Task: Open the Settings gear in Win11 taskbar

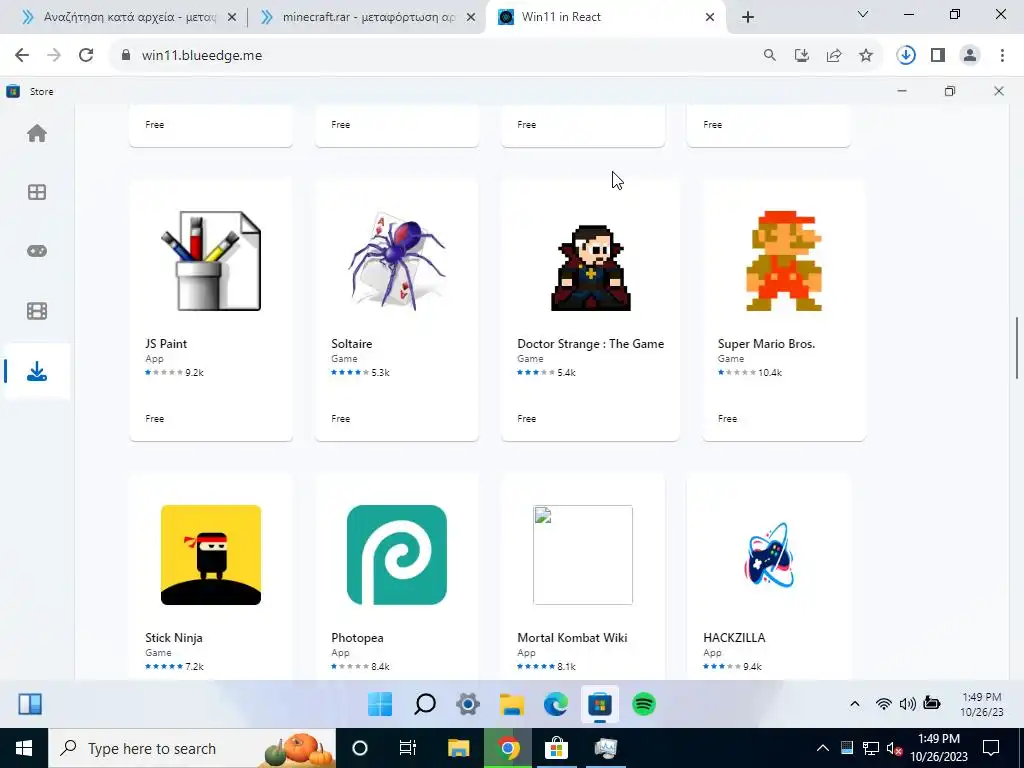Action: click(x=468, y=704)
